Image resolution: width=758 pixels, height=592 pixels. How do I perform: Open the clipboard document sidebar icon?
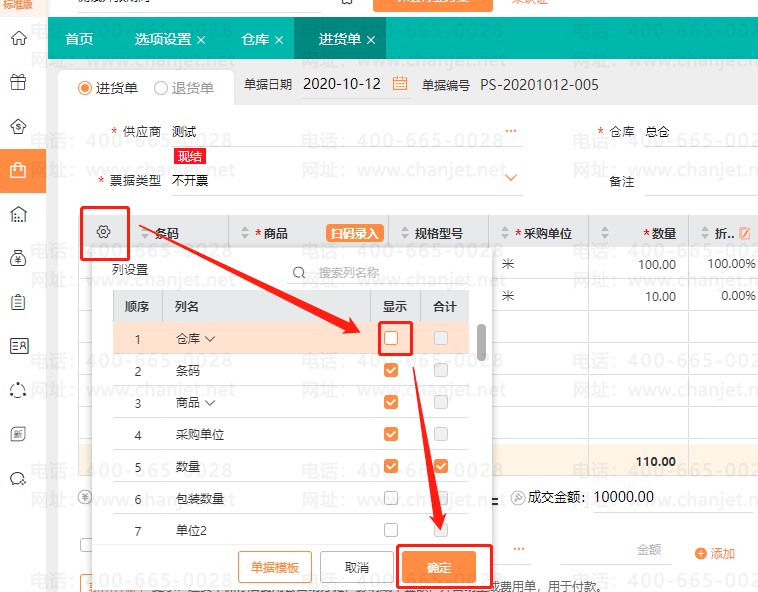18,302
